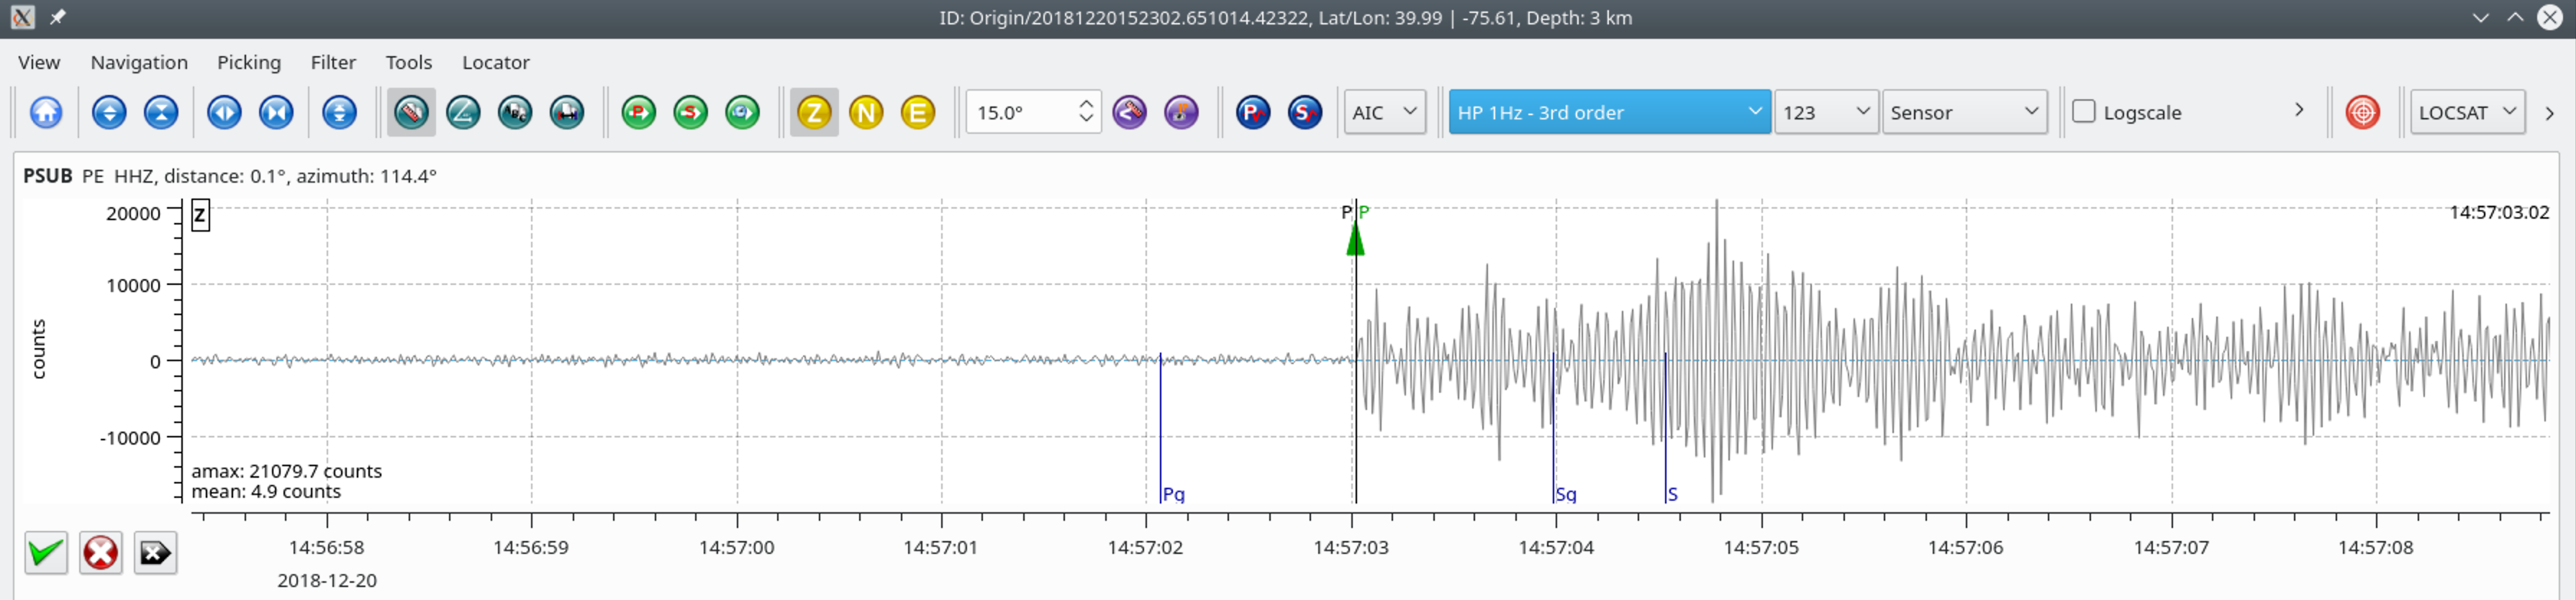Click the pin icon in the title bar
Viewport: 2576px width, 600px height.
57,17
